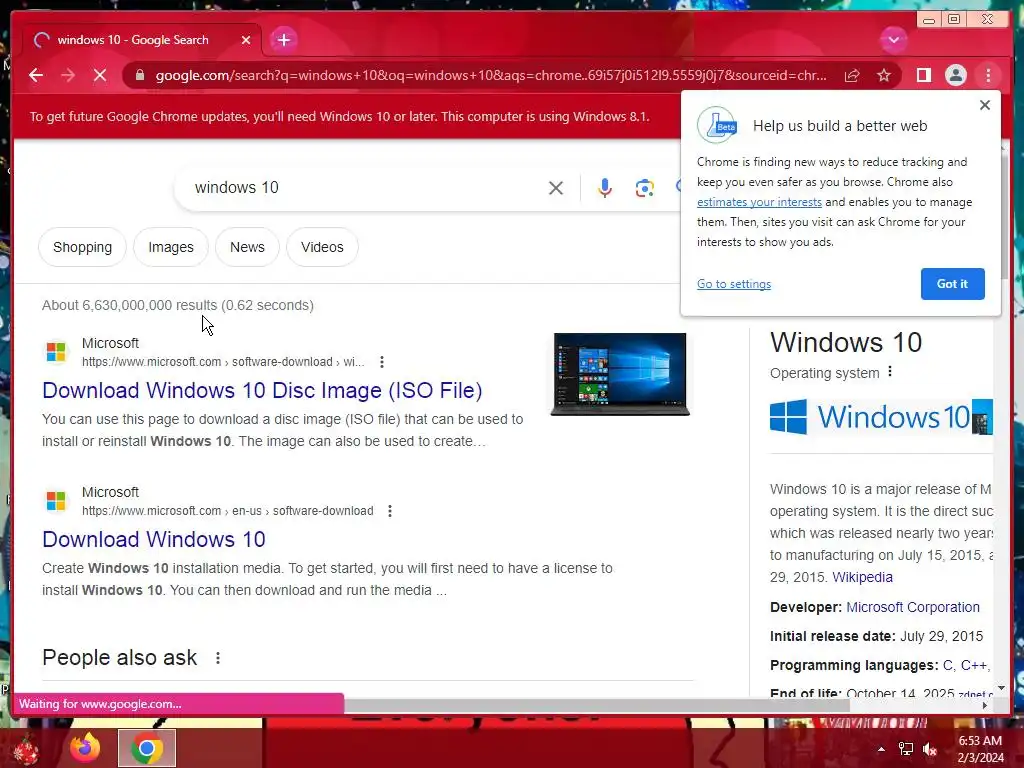Filter results by News
The width and height of the screenshot is (1024, 768).
[x=247, y=247]
